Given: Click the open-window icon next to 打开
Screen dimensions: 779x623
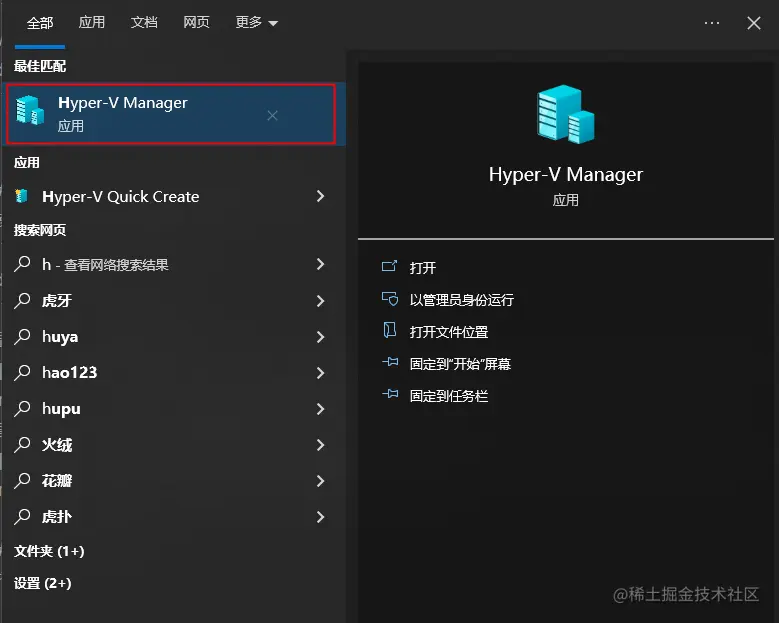Looking at the screenshot, I should tap(390, 266).
